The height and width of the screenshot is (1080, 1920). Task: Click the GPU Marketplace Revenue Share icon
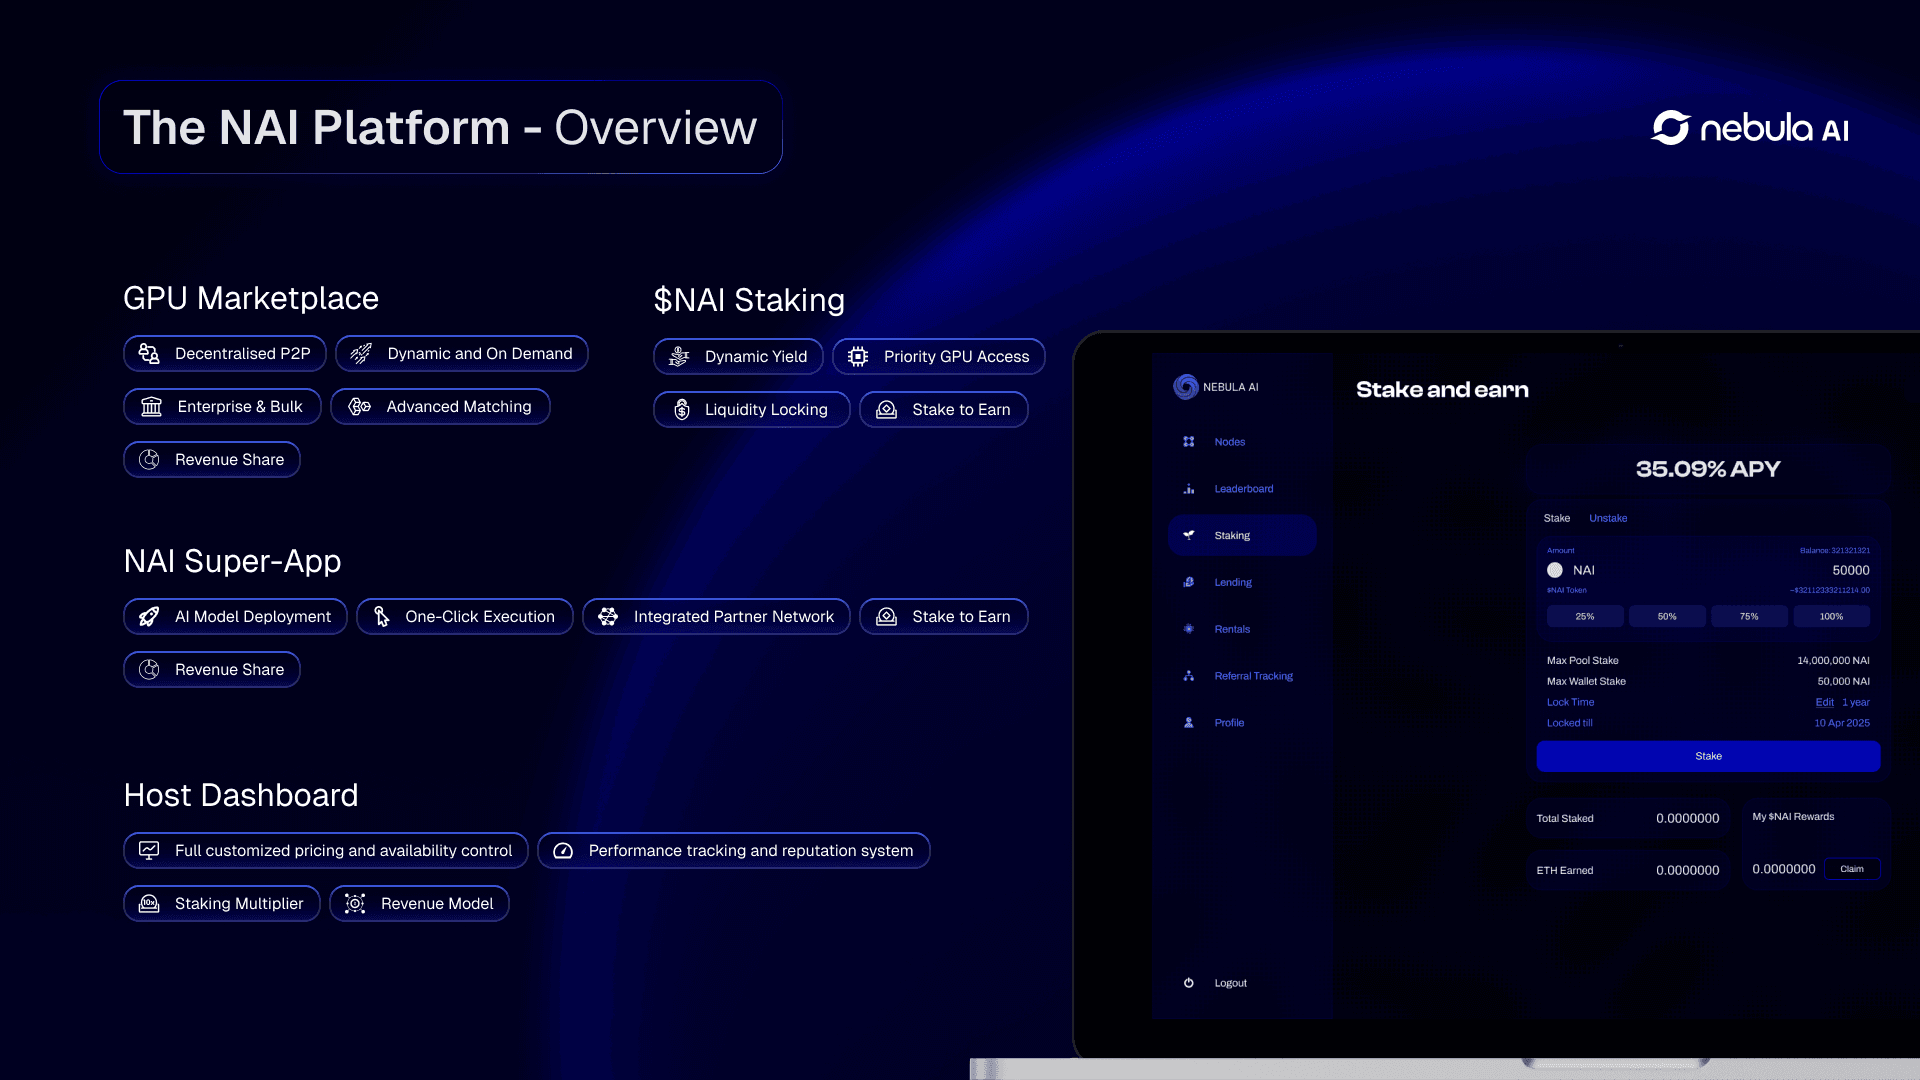point(149,460)
